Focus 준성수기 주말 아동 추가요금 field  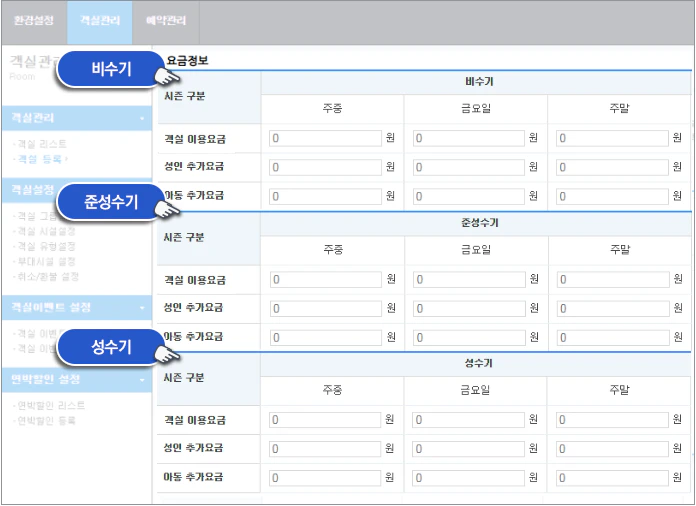[613, 338]
